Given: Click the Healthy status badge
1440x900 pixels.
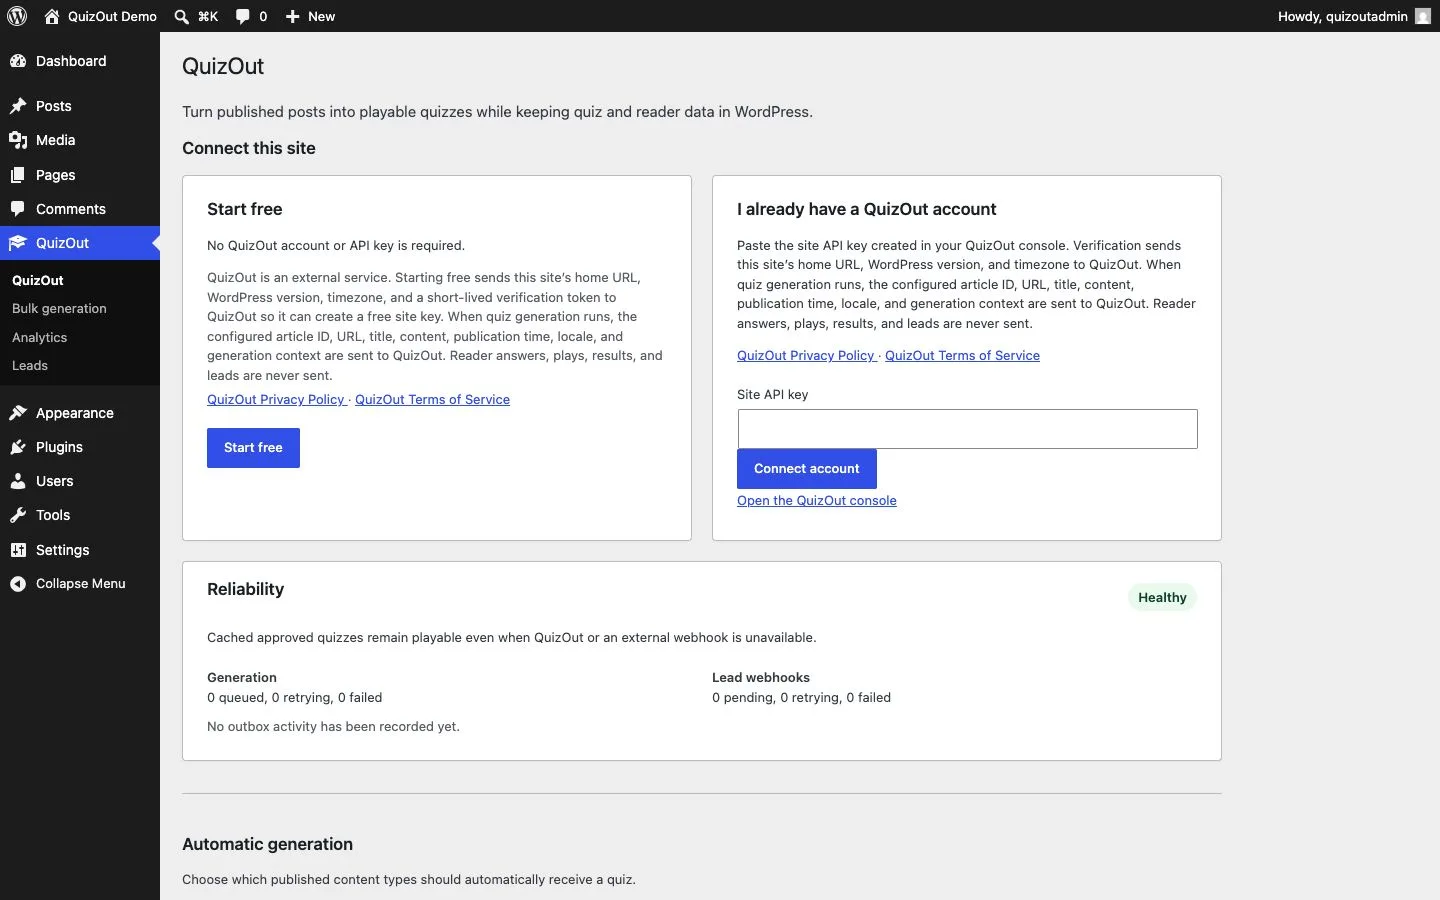Looking at the screenshot, I should (1162, 598).
